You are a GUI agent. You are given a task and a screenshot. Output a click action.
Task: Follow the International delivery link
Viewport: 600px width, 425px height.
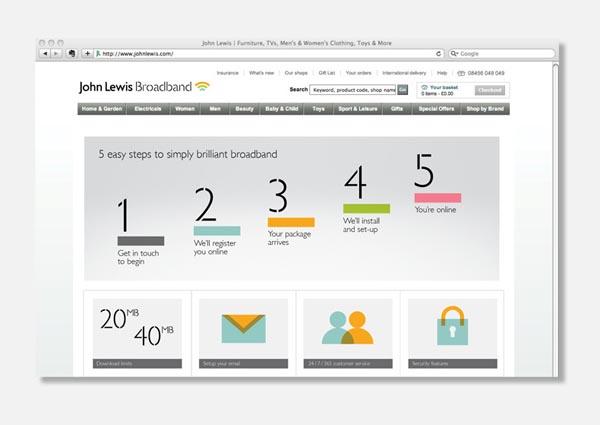[404, 73]
